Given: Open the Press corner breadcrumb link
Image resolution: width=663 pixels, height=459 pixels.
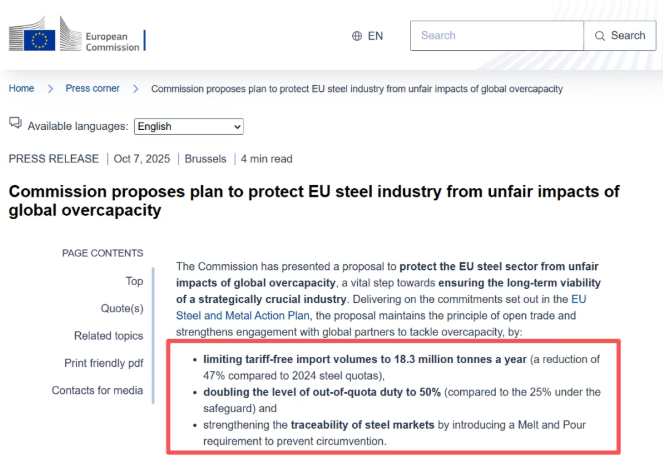Looking at the screenshot, I should [93, 88].
